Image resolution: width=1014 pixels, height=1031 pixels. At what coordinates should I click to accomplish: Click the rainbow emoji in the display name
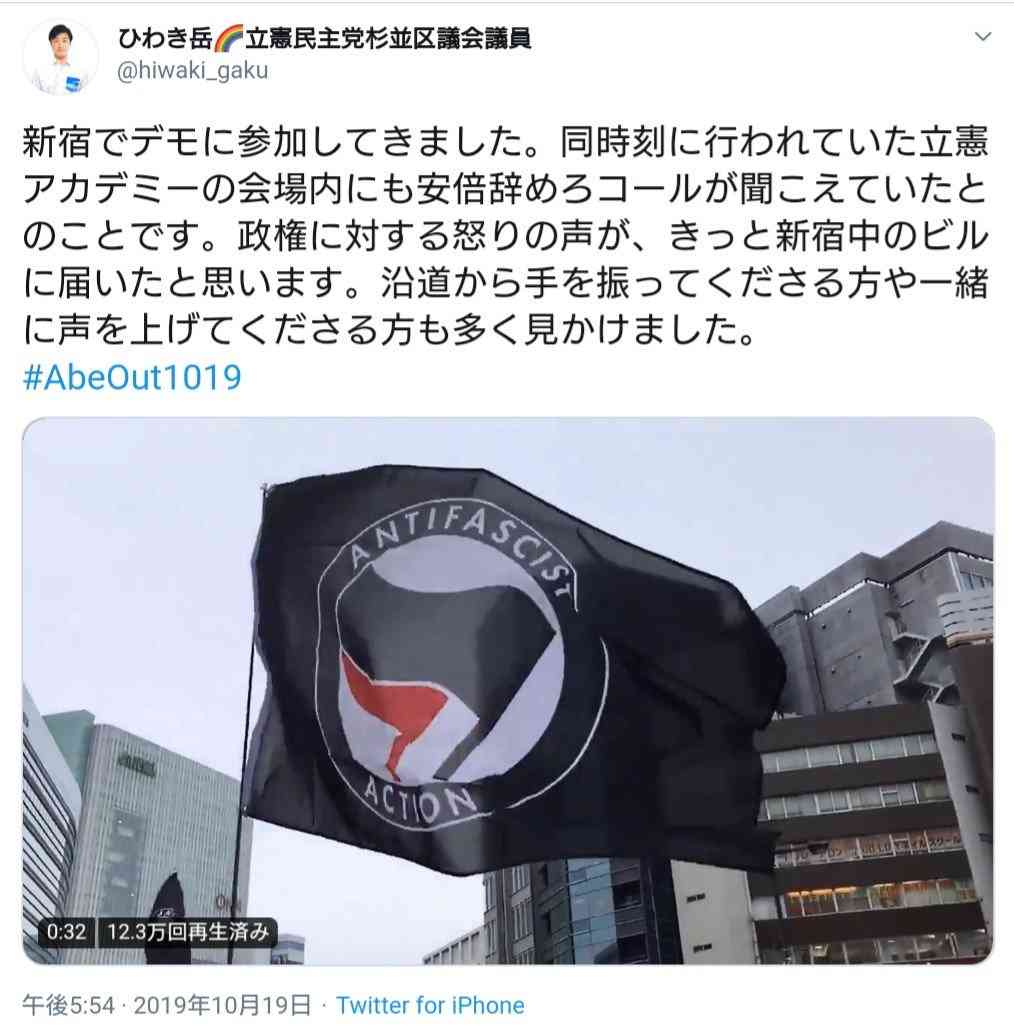click(x=229, y=39)
